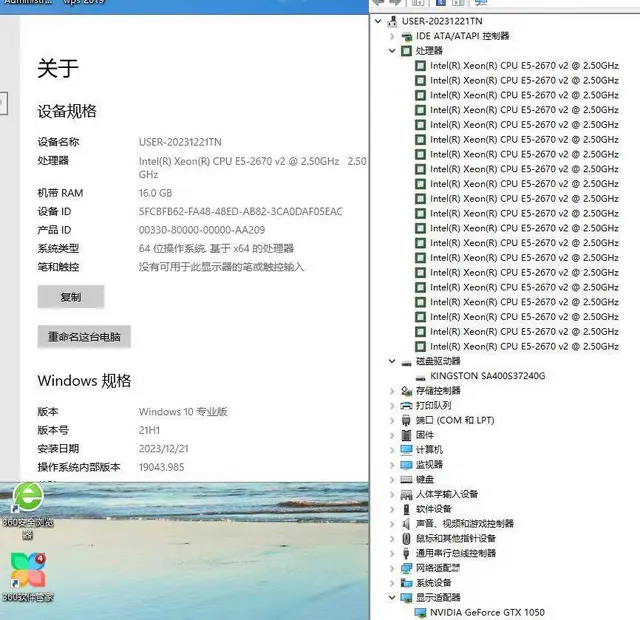The width and height of the screenshot is (640, 620).
Task: Click the 重命名这台电脑 button
Action: tap(84, 337)
